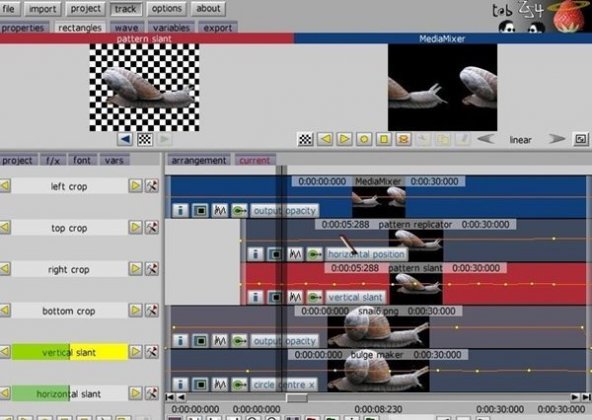Screen dimensions: 592x420
Task: Click the orange loop icon in MediaMixer toolbar
Action: [x=403, y=139]
